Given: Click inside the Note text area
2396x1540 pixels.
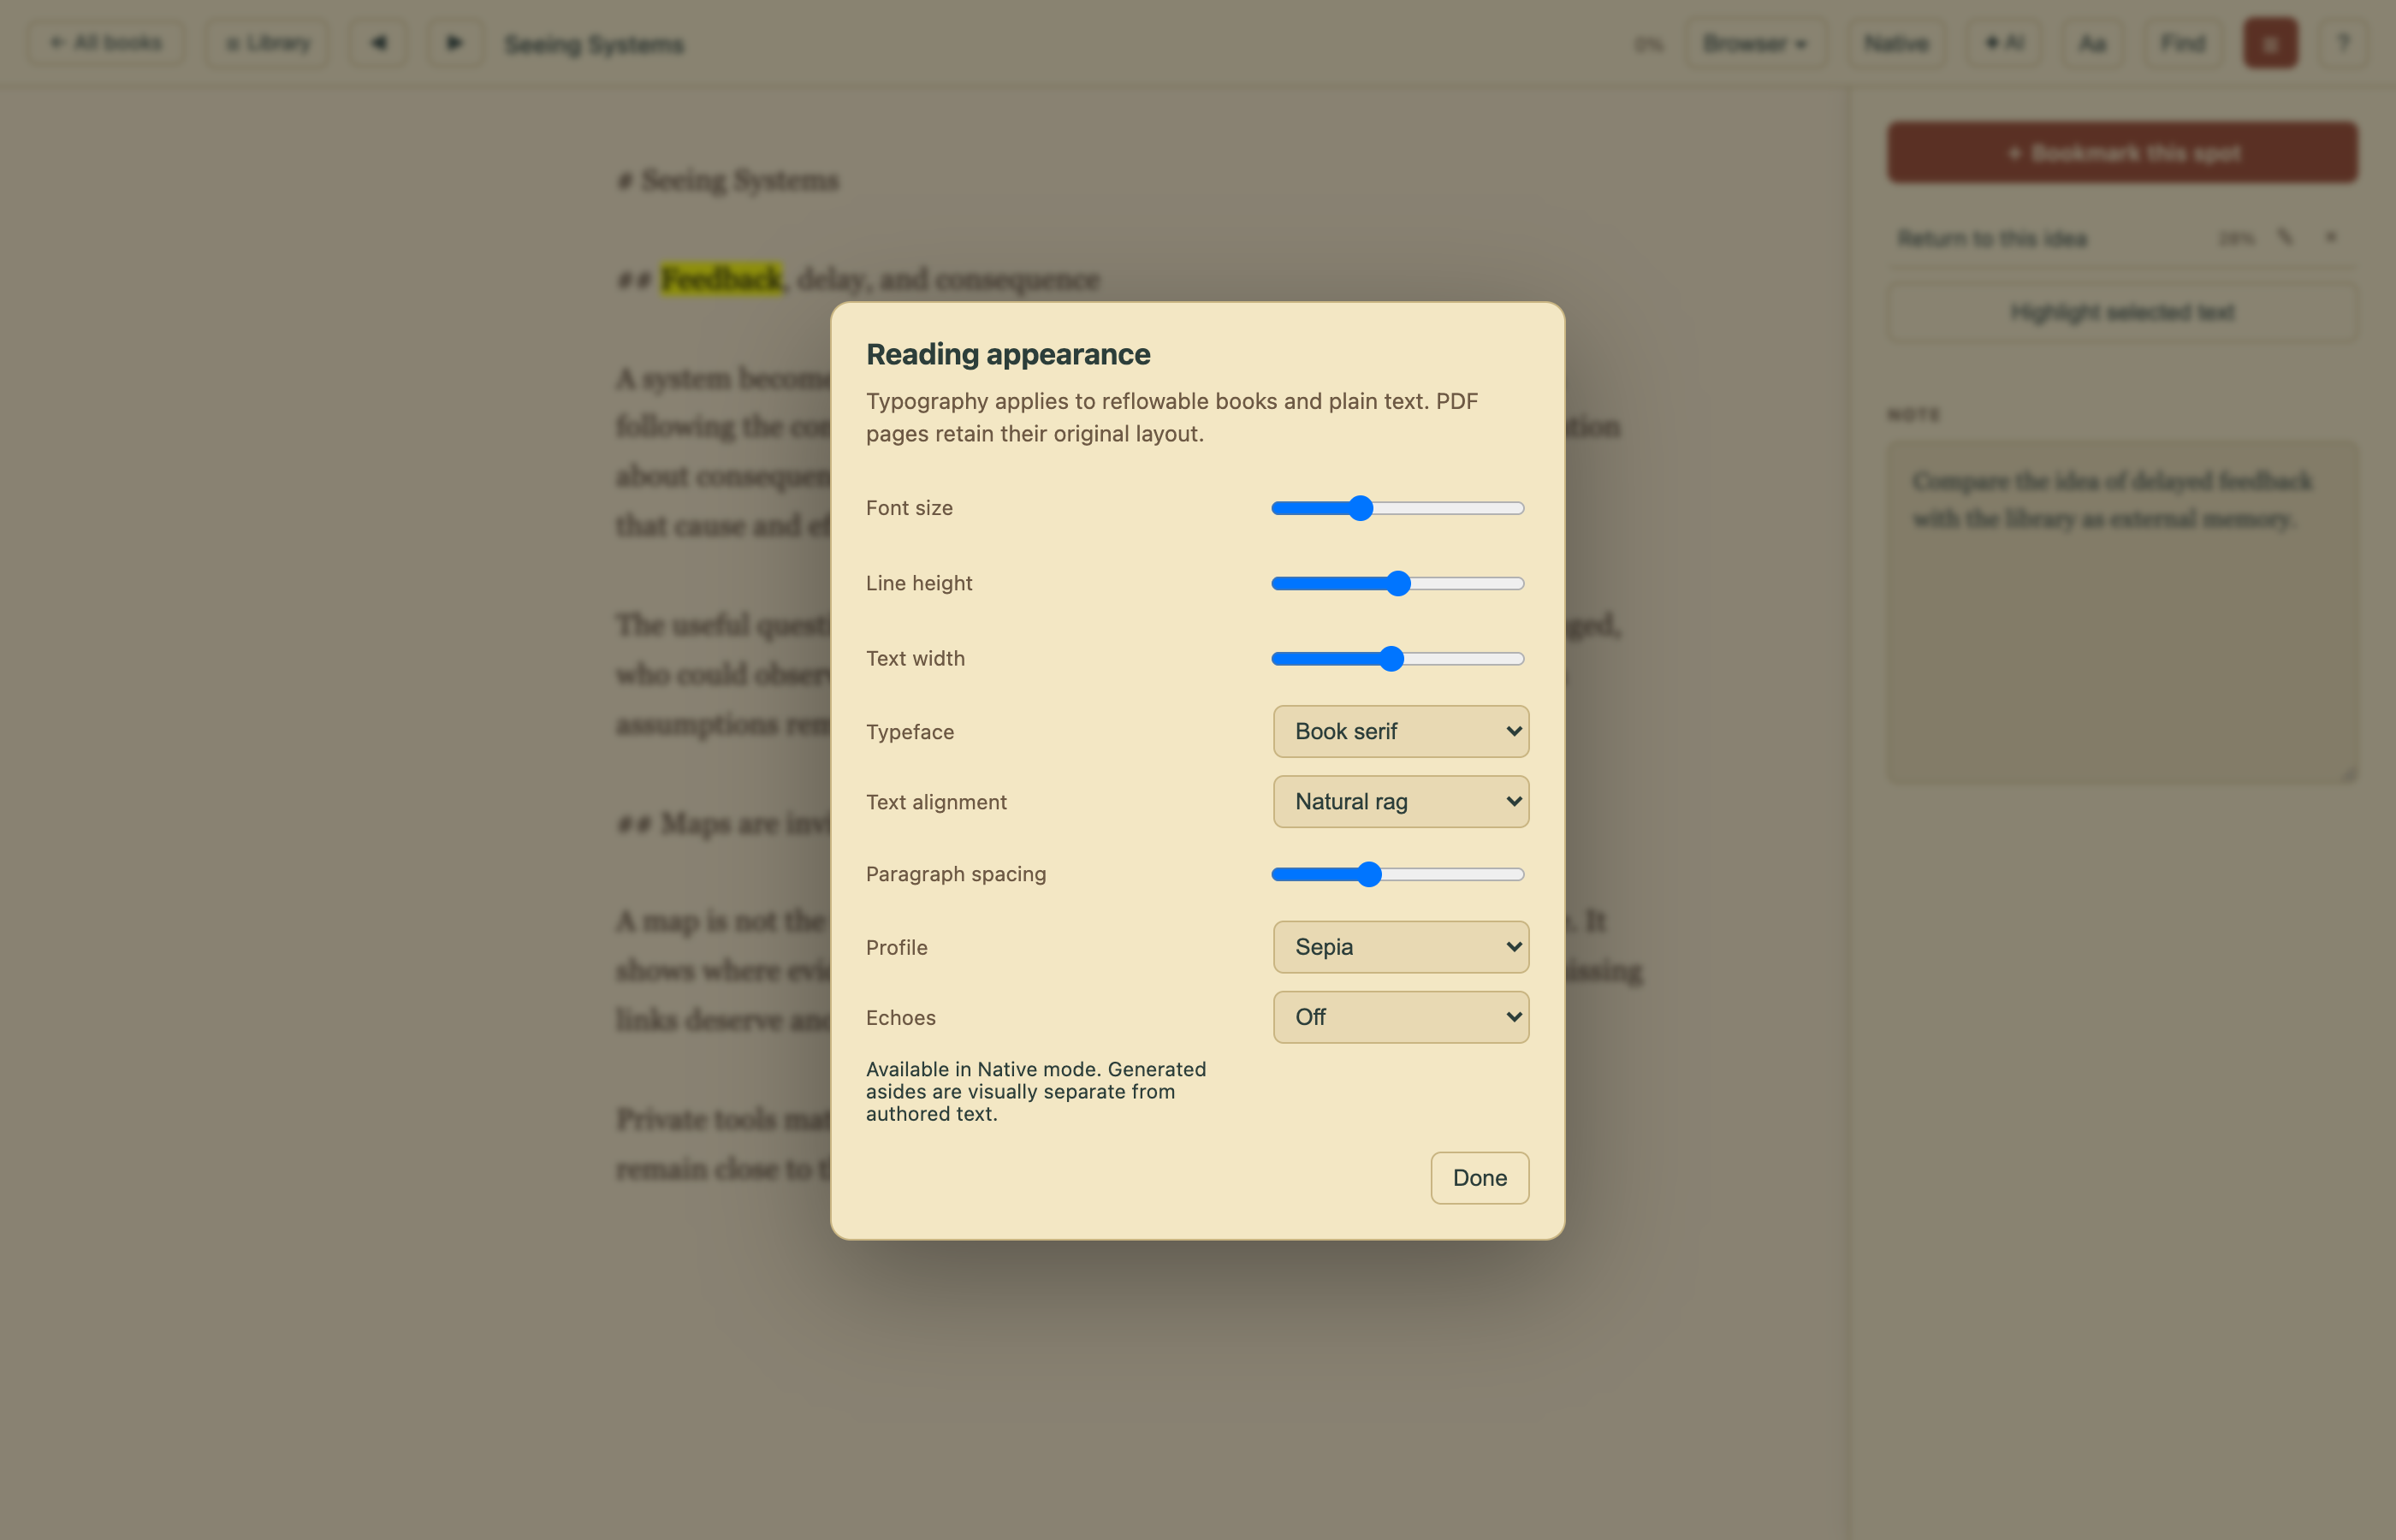Looking at the screenshot, I should click(2122, 611).
